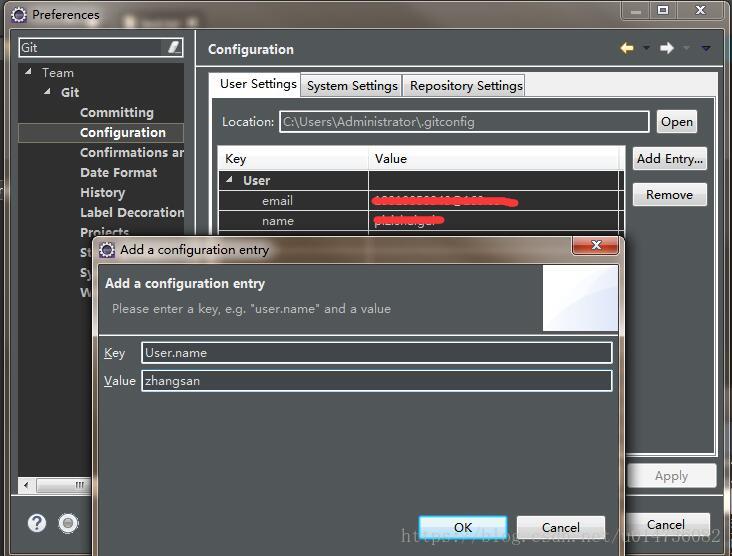
Task: Select Label Decorations in the tree
Action: point(132,212)
